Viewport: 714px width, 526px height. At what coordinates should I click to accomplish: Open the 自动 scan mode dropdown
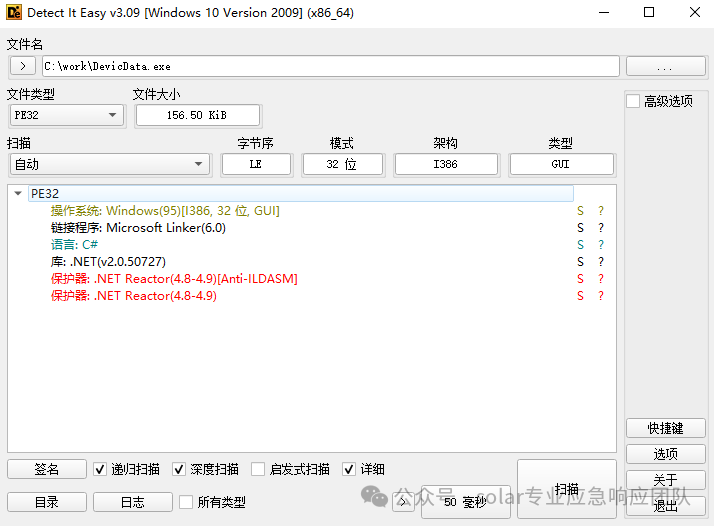click(x=109, y=164)
